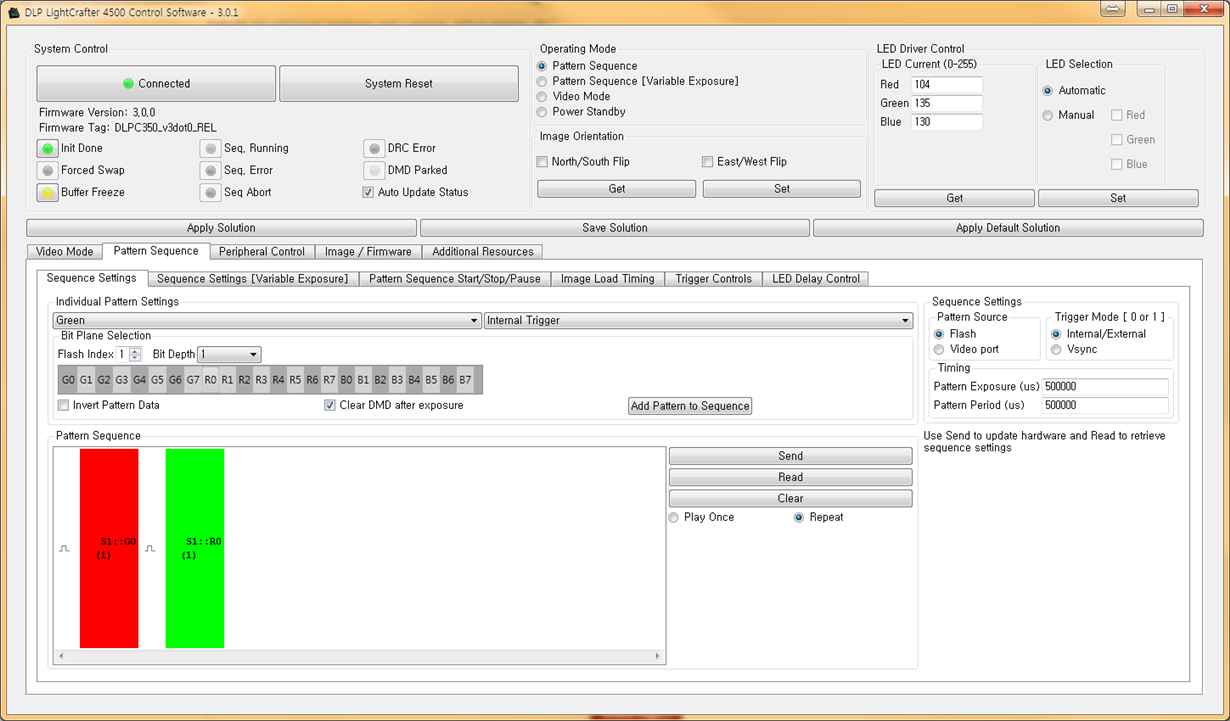Click the Pattern Exposure (us) field

(1105, 387)
